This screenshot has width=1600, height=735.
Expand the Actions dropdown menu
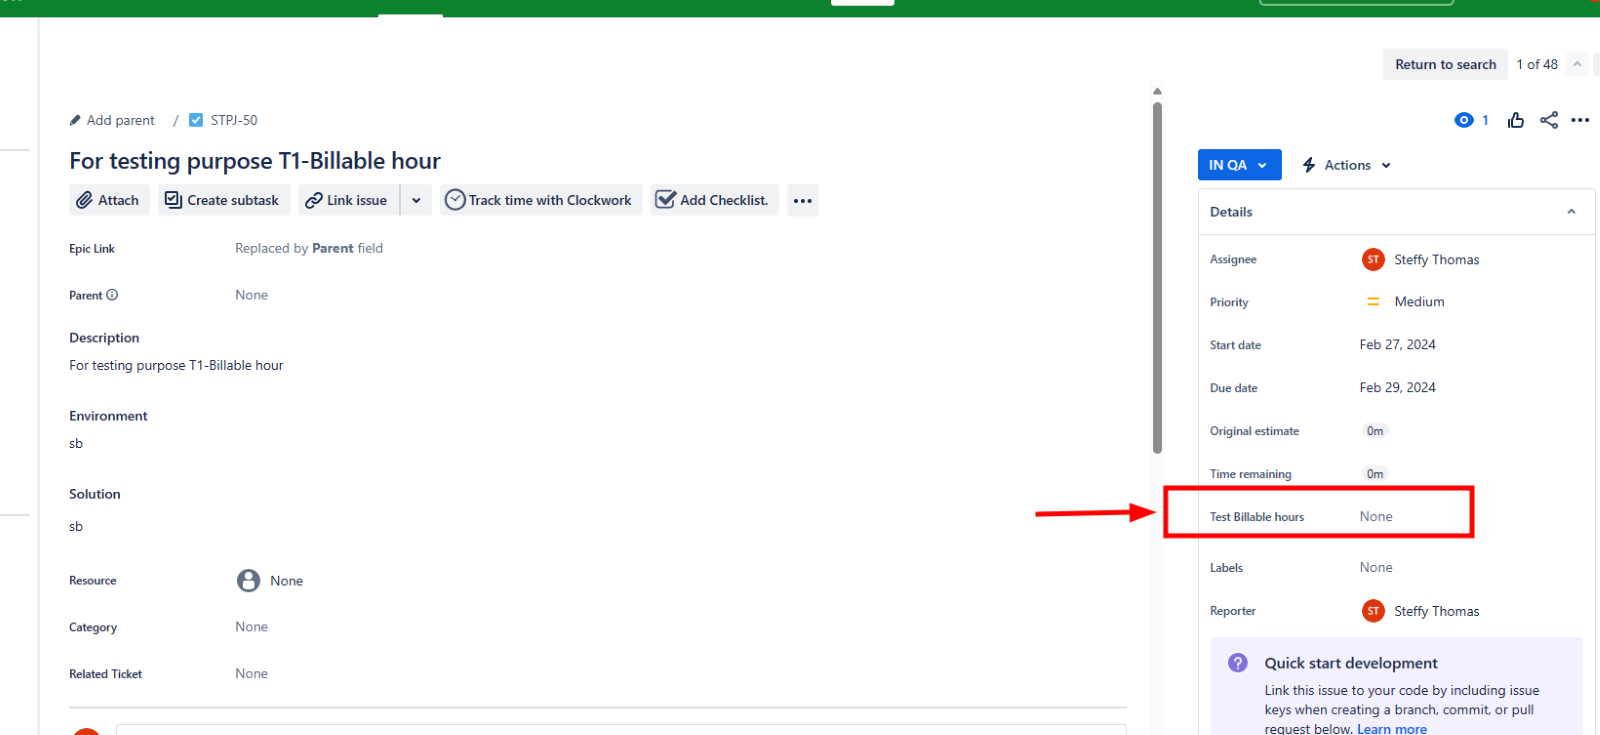[x=1346, y=165]
